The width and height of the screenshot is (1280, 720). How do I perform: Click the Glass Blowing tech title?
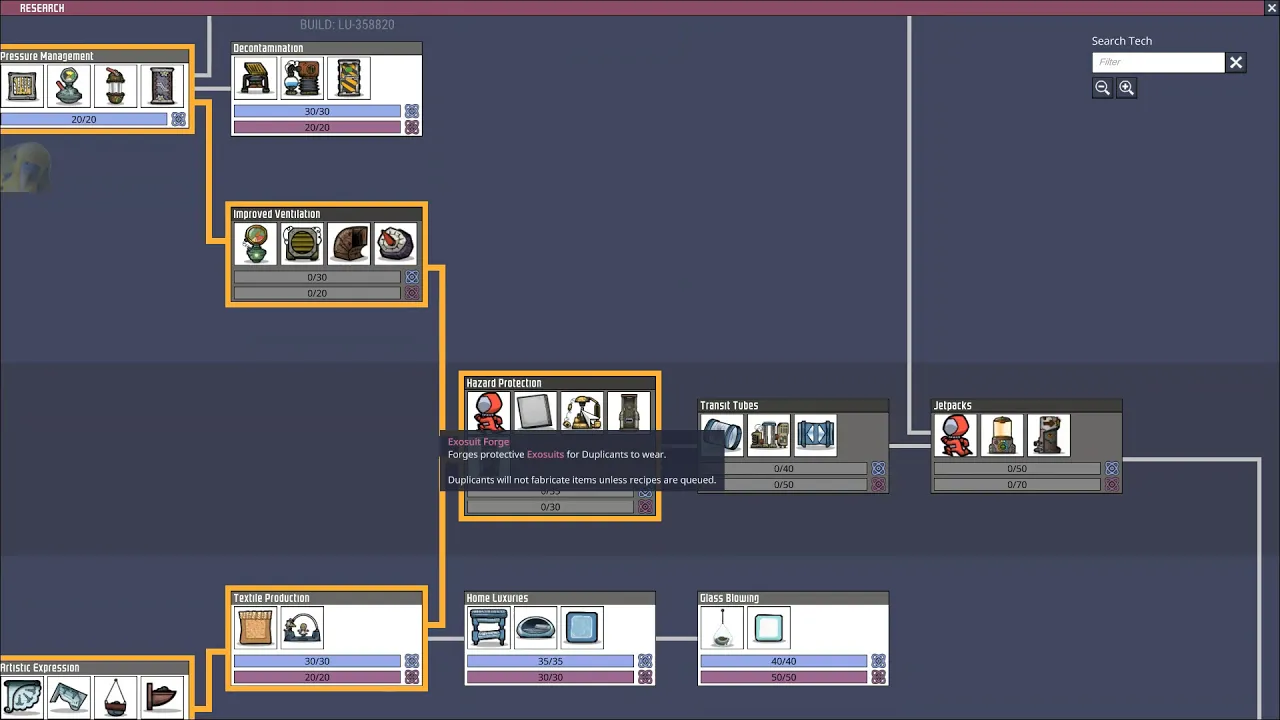tap(730, 598)
